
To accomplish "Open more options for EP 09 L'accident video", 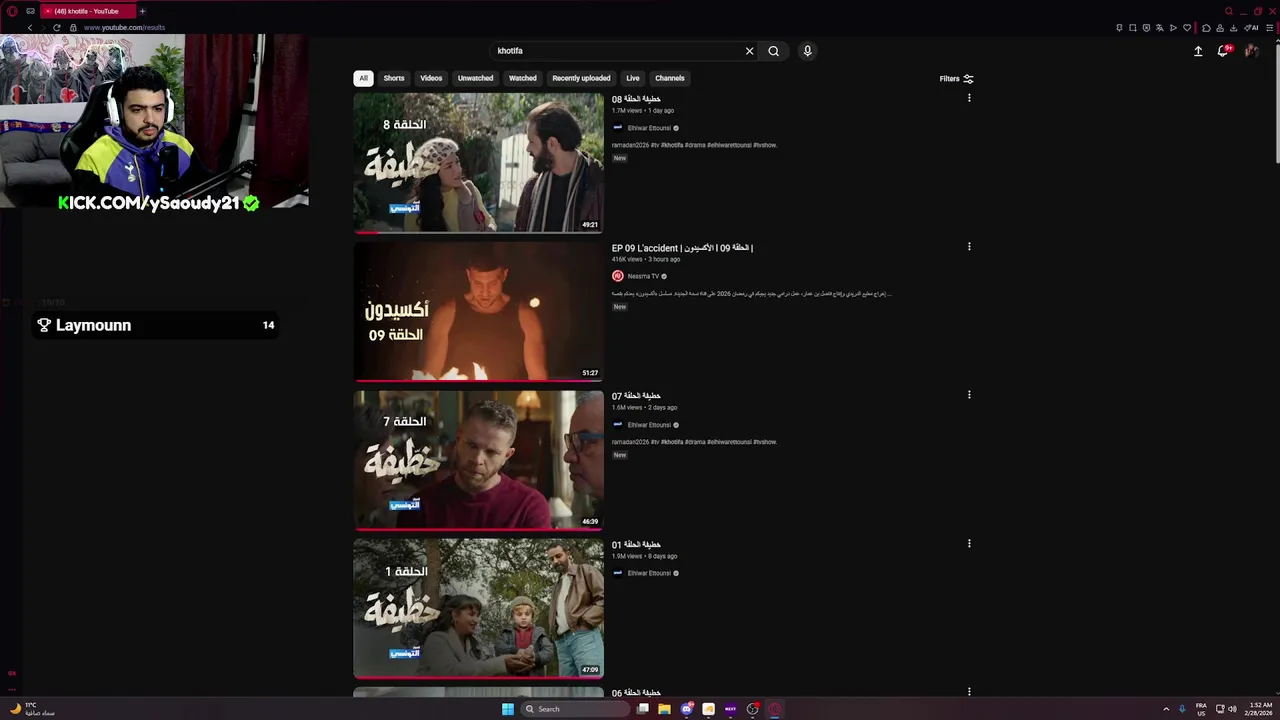I will [x=969, y=246].
